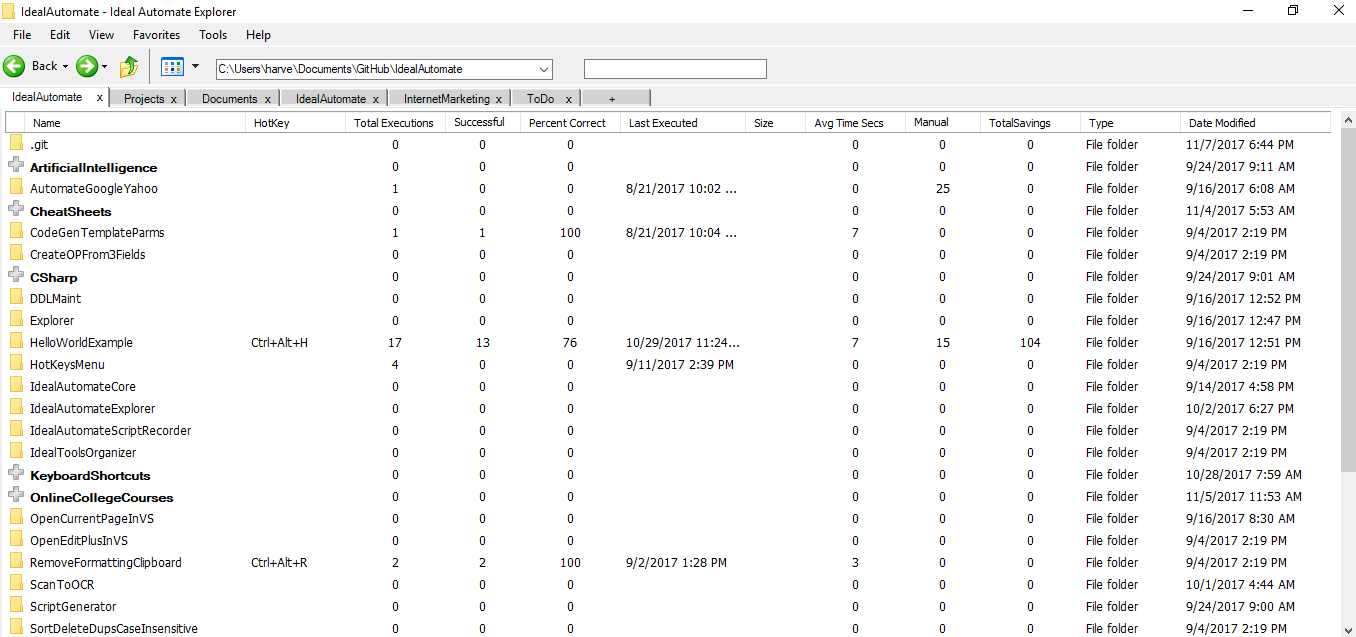Expand the OnlineCollegeCourses category plus sign
The height and width of the screenshot is (637, 1356).
tap(16, 496)
